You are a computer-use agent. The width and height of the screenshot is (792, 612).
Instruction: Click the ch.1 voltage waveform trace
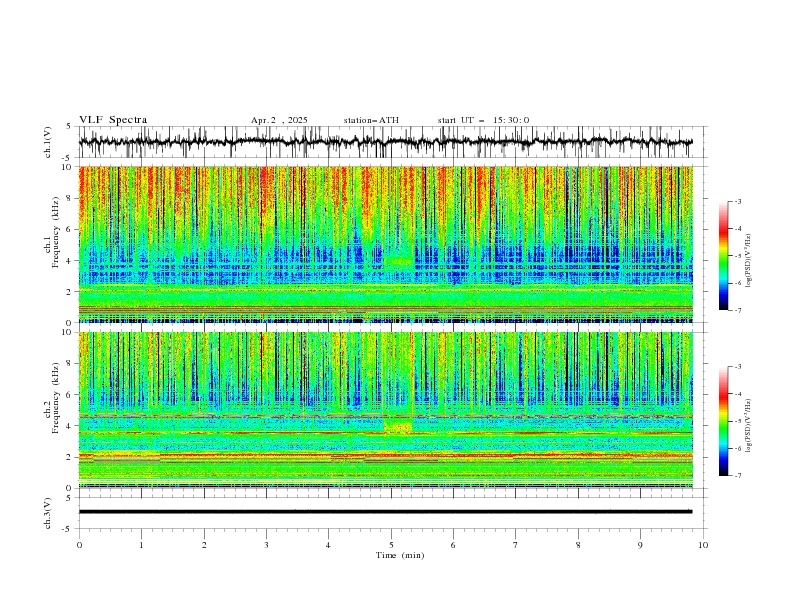(385, 142)
